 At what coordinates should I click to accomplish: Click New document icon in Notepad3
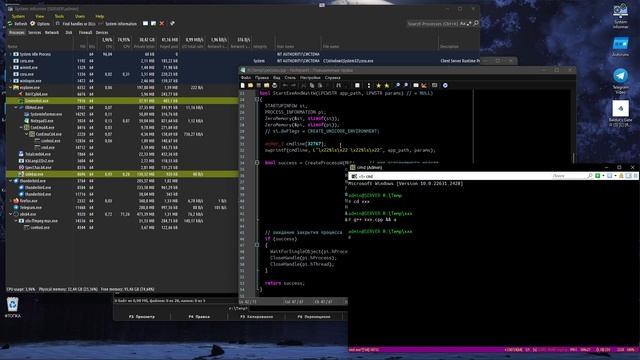tap(242, 85)
